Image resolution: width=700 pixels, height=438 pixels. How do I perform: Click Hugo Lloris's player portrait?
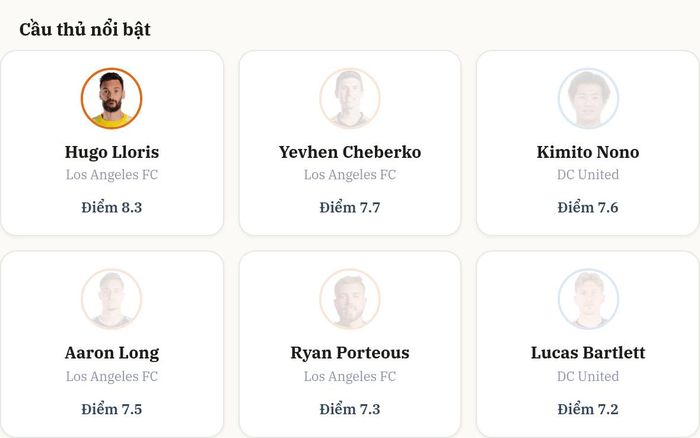coord(112,98)
